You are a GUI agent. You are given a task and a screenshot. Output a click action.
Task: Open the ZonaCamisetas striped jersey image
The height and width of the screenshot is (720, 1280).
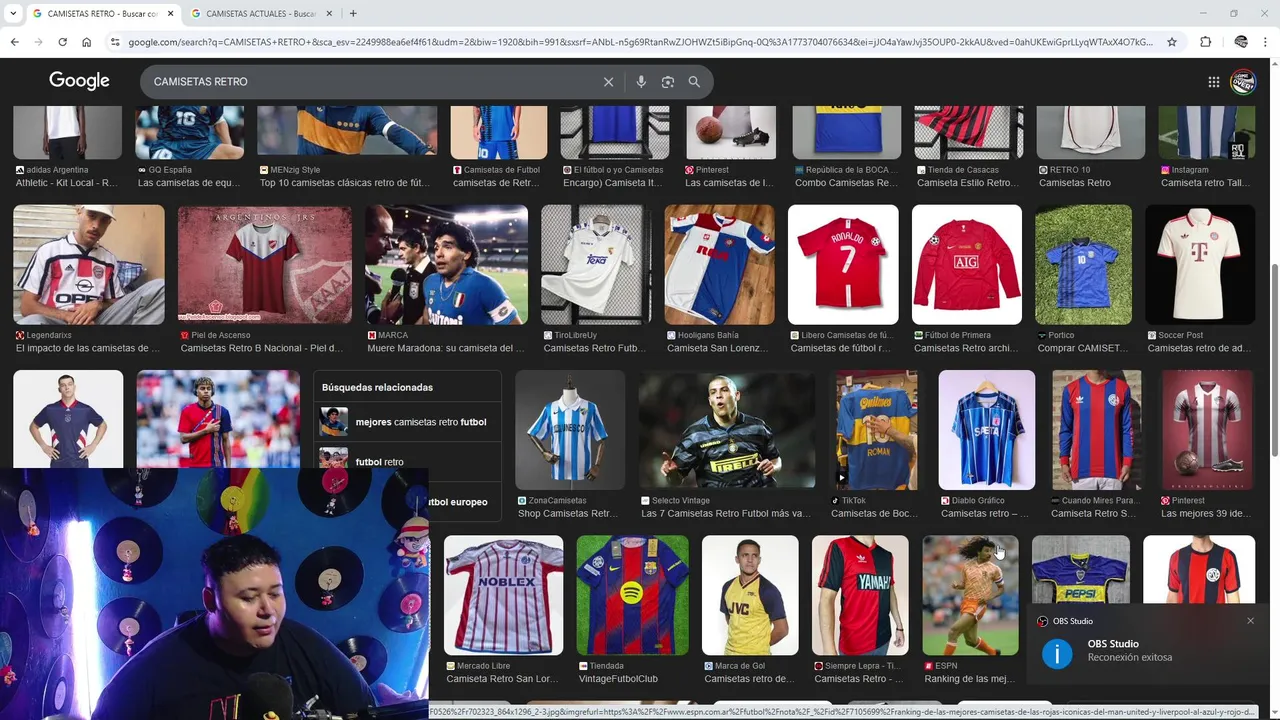coord(570,430)
